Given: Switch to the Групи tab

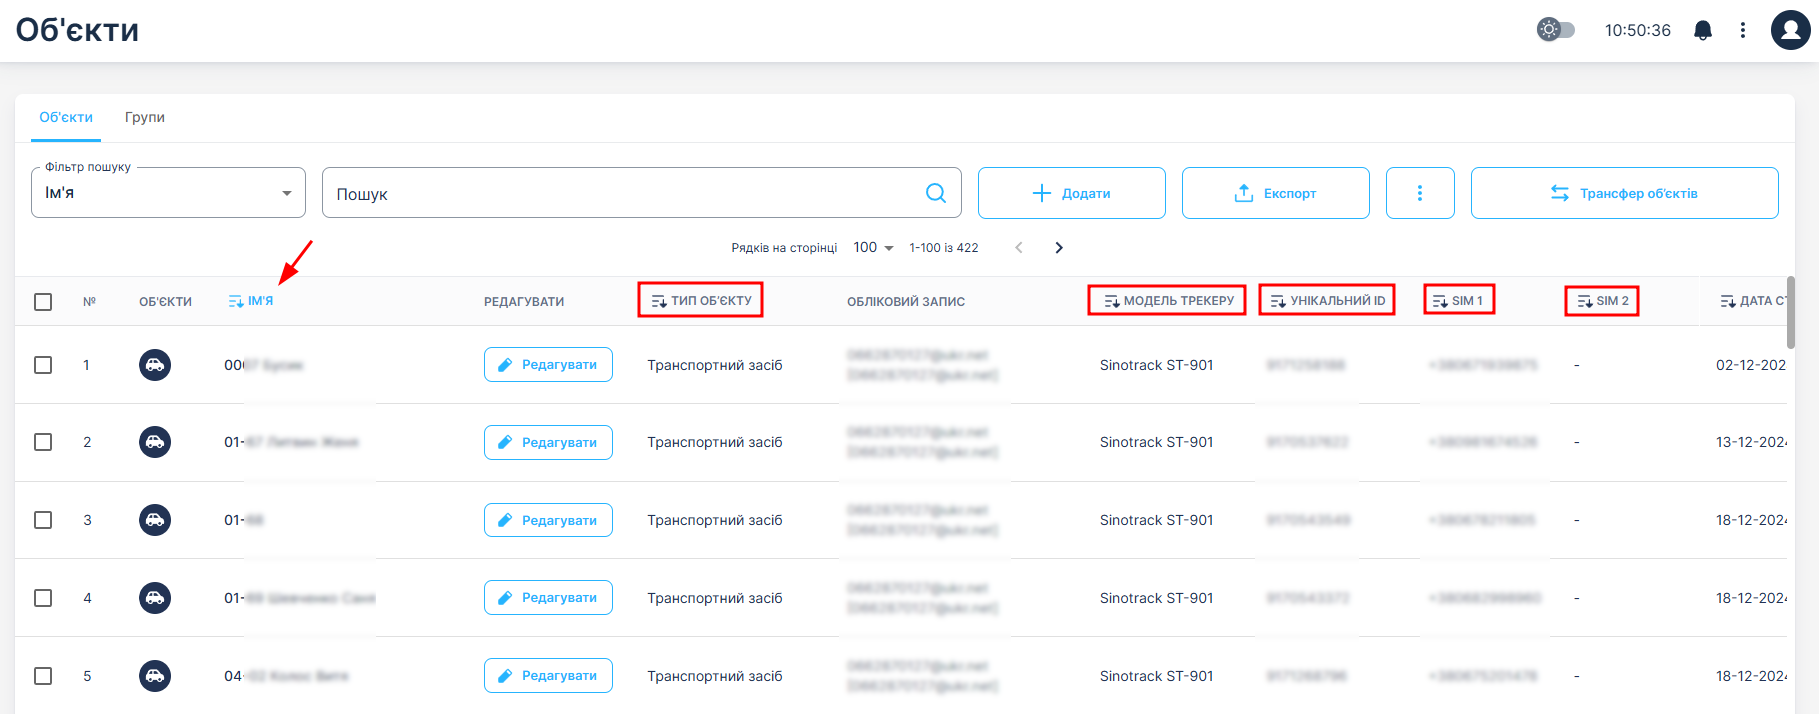Looking at the screenshot, I should tap(145, 117).
